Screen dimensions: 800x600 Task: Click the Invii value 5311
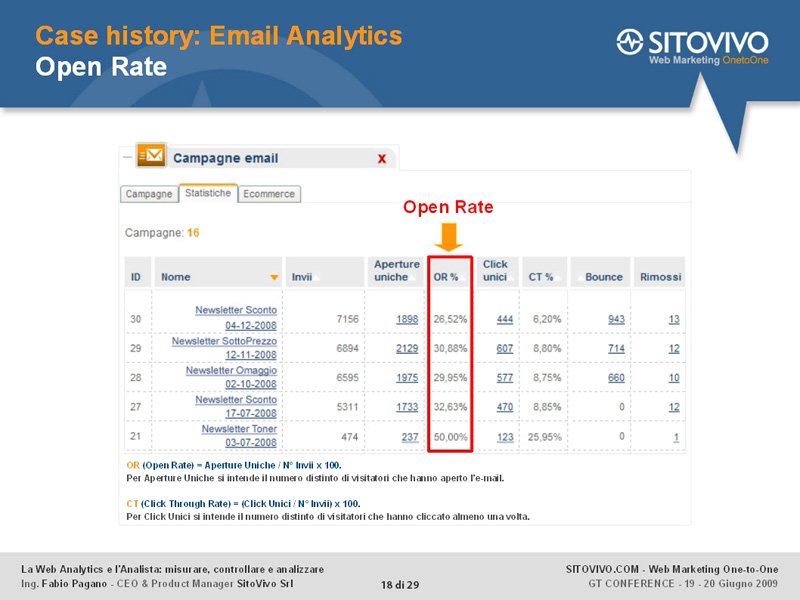pyautogui.click(x=347, y=407)
